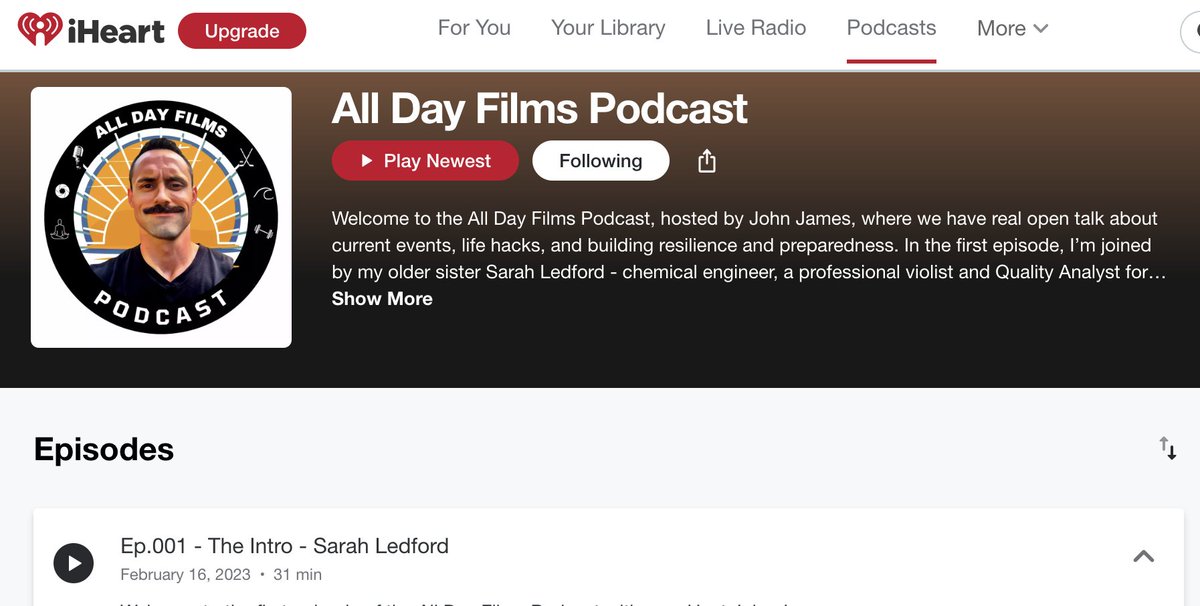Switch the Podcasts tab off by clicking it again
The image size is (1200, 606).
click(891, 28)
